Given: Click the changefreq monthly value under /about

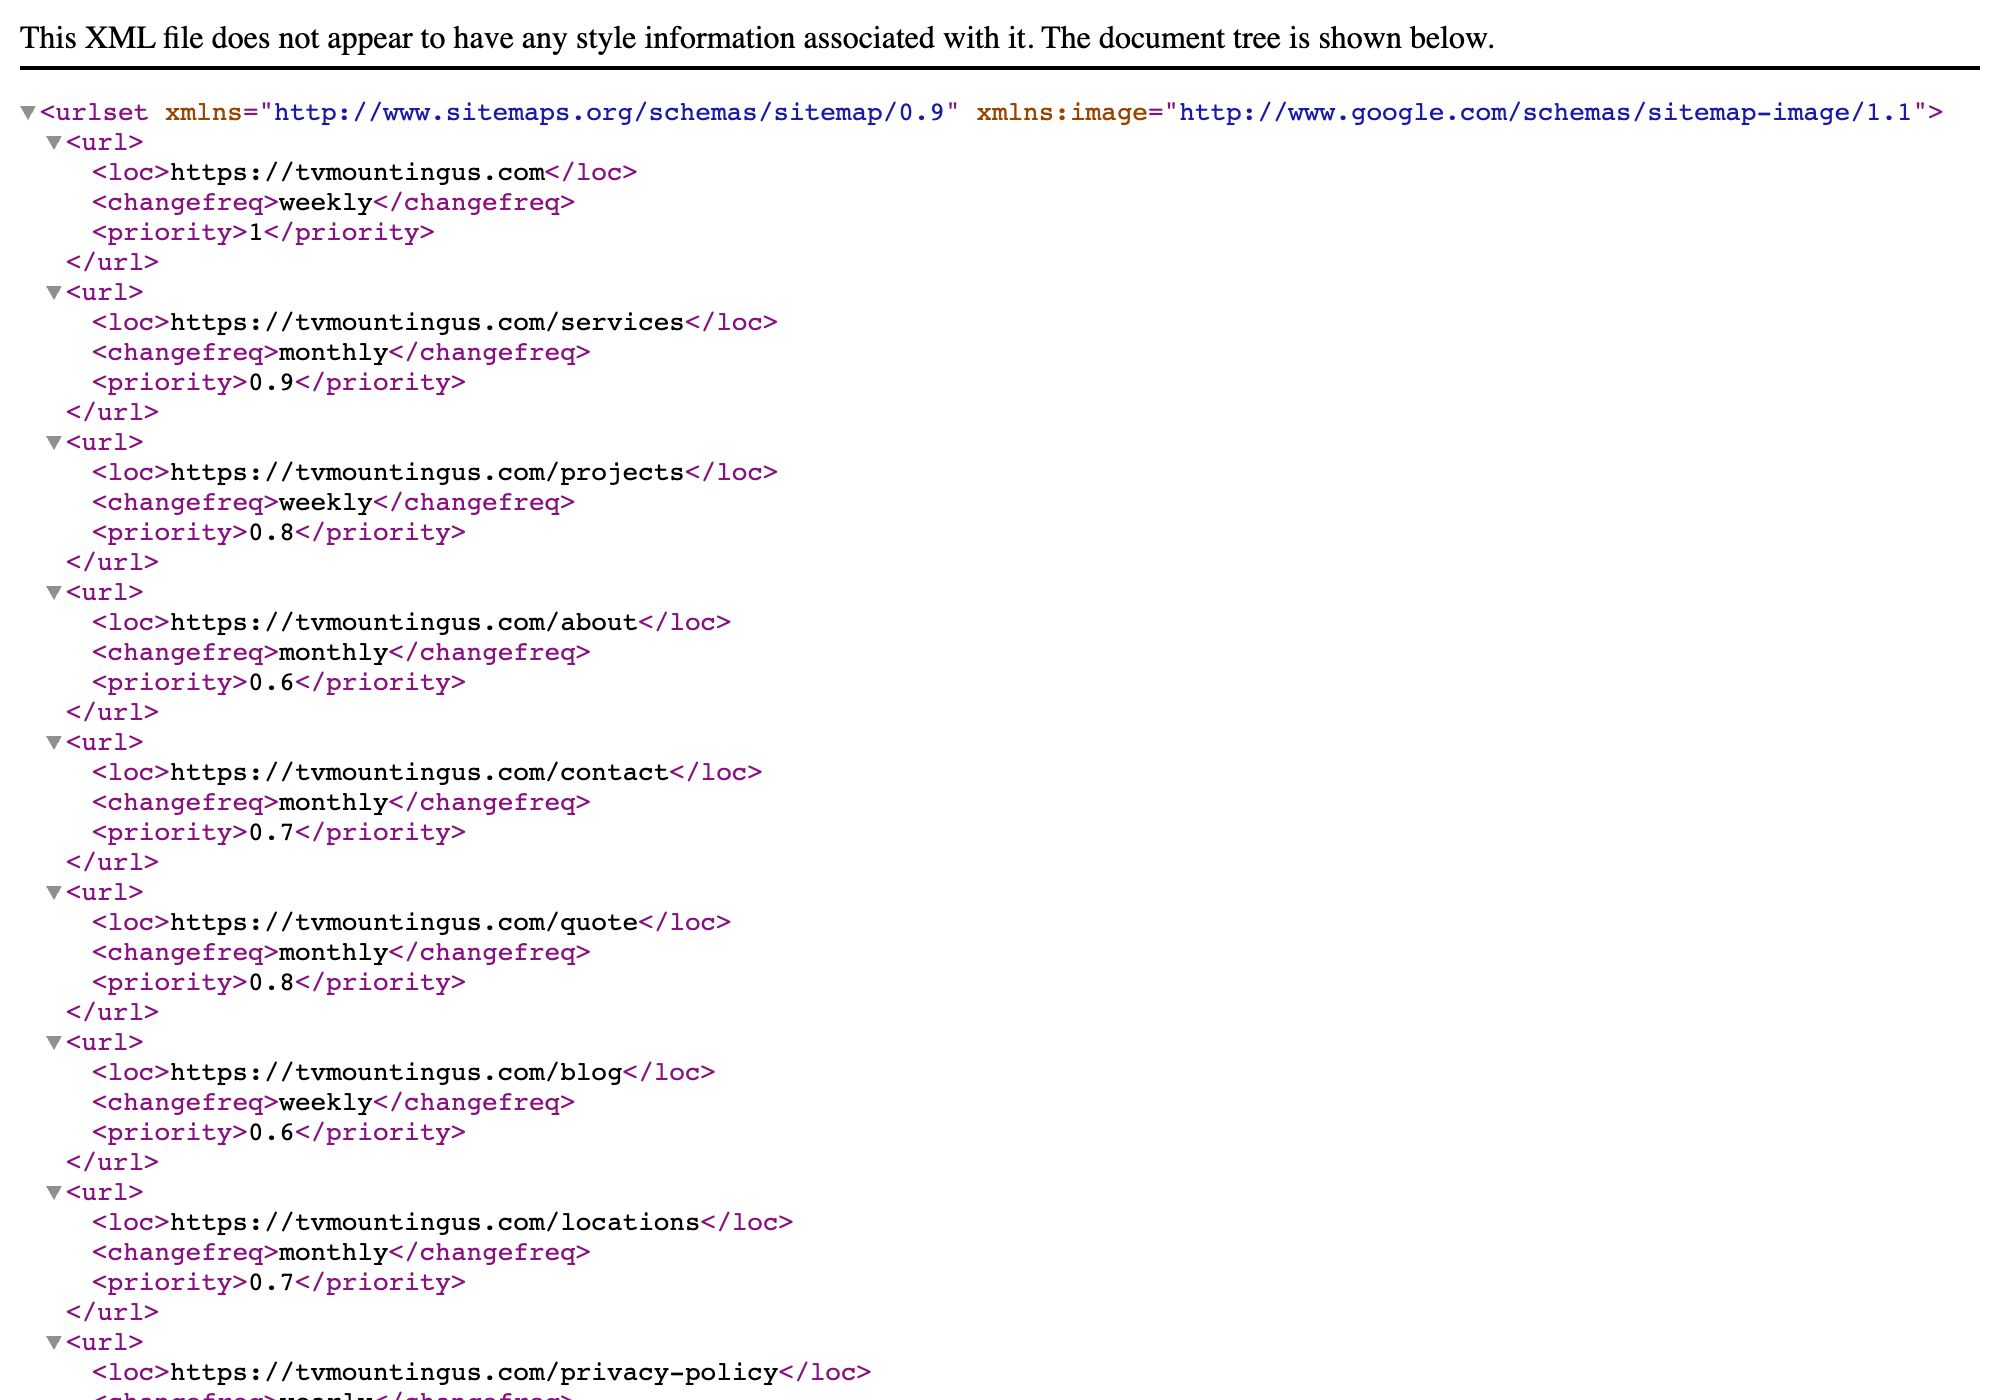Looking at the screenshot, I should pyautogui.click(x=334, y=652).
